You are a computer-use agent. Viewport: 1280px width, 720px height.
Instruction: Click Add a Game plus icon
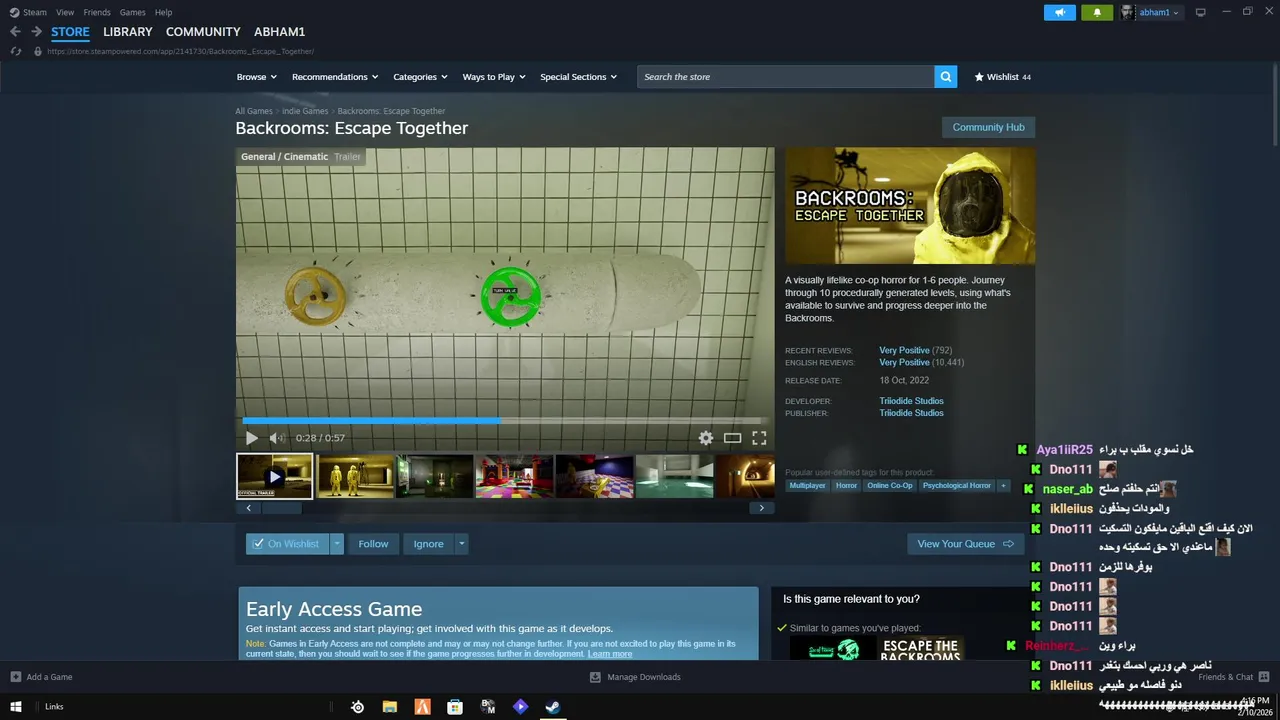click(x=16, y=677)
